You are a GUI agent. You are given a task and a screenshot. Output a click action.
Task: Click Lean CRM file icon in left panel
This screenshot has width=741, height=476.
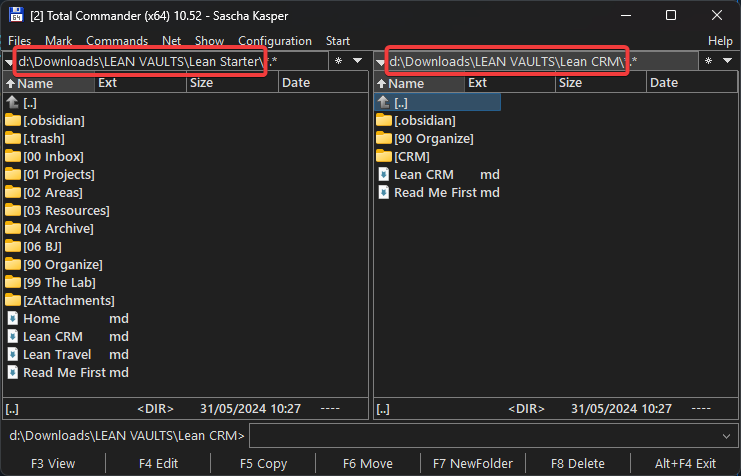13,336
